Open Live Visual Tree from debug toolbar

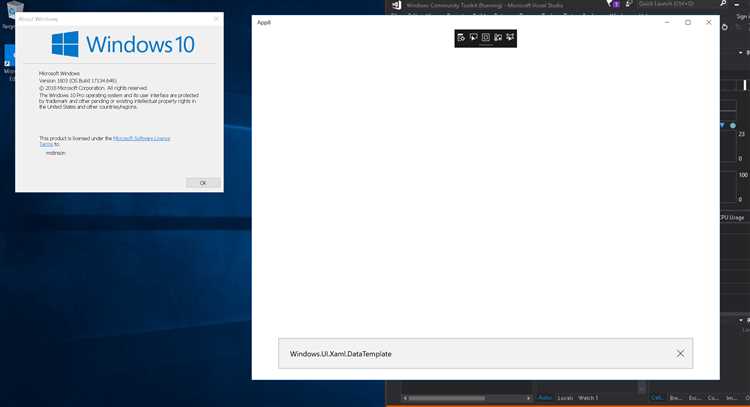(461, 37)
